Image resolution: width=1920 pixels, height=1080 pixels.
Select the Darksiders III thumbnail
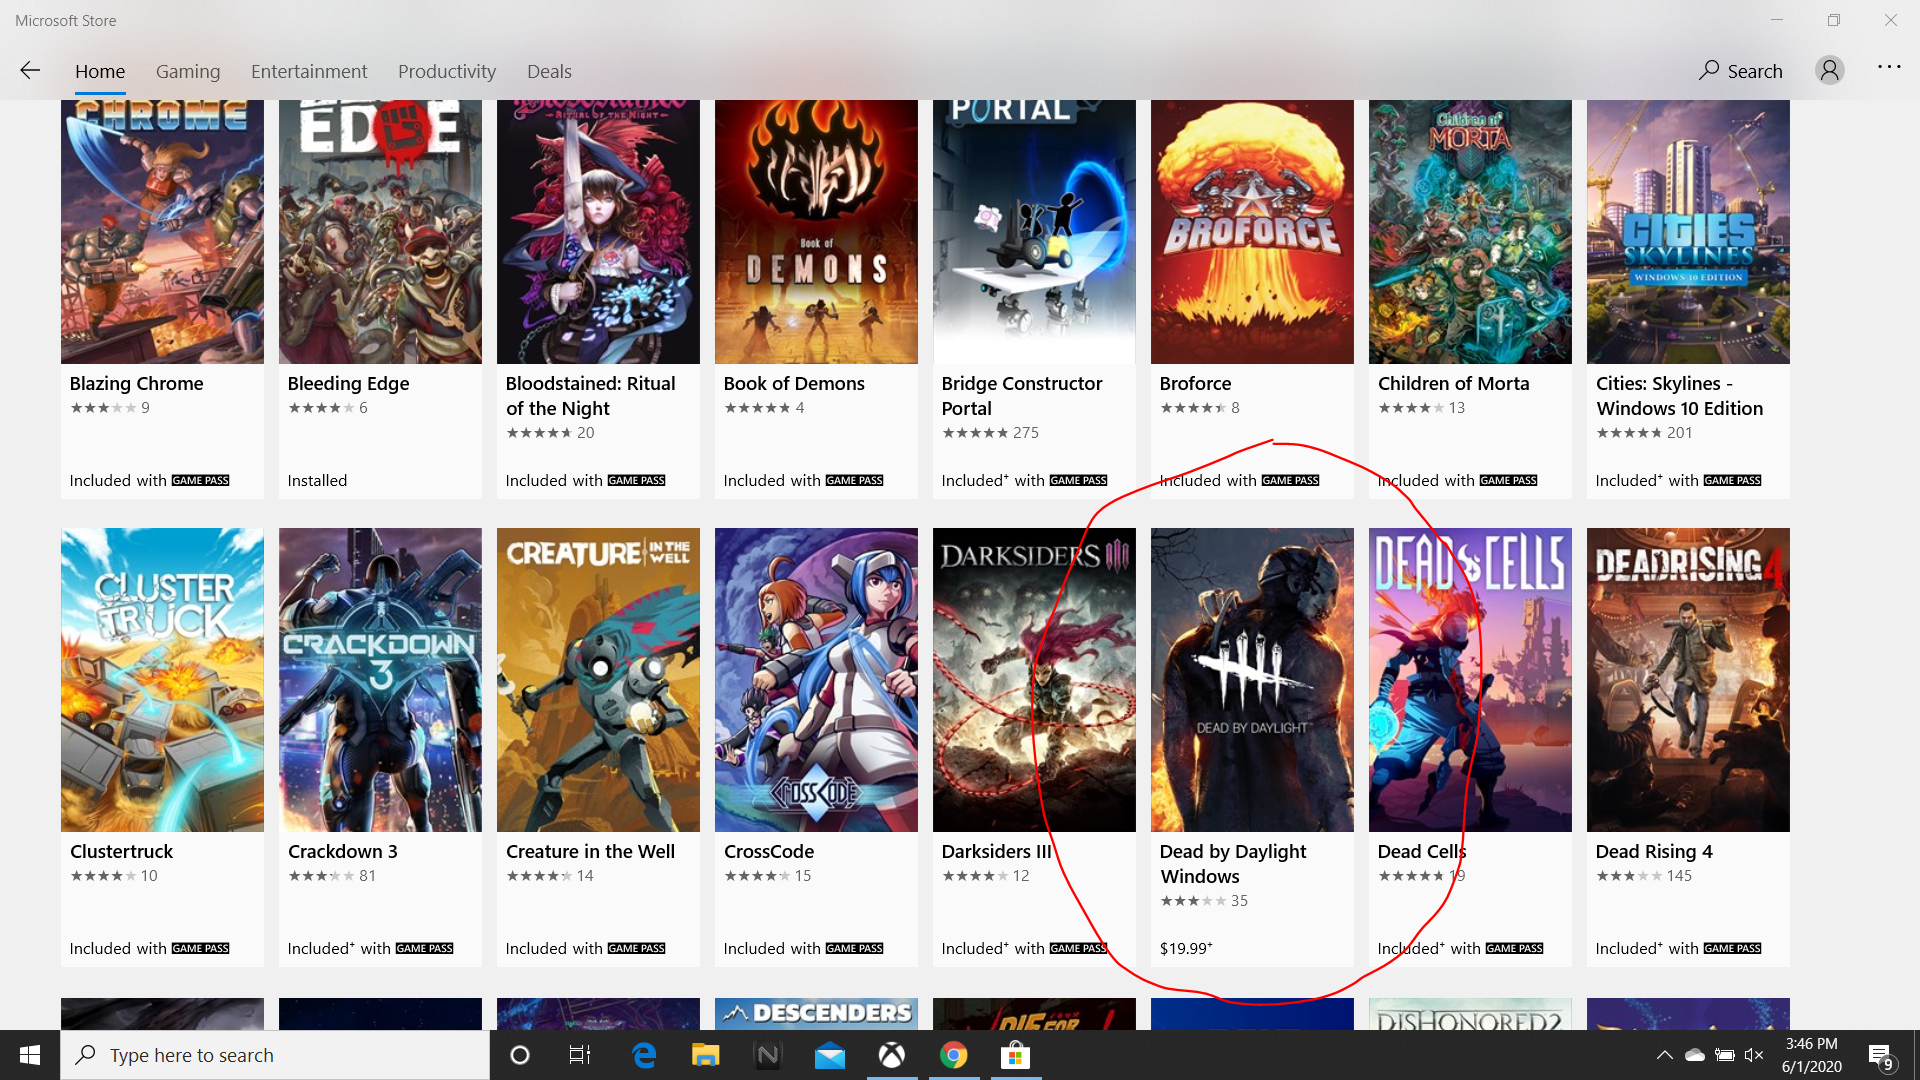tap(1034, 679)
